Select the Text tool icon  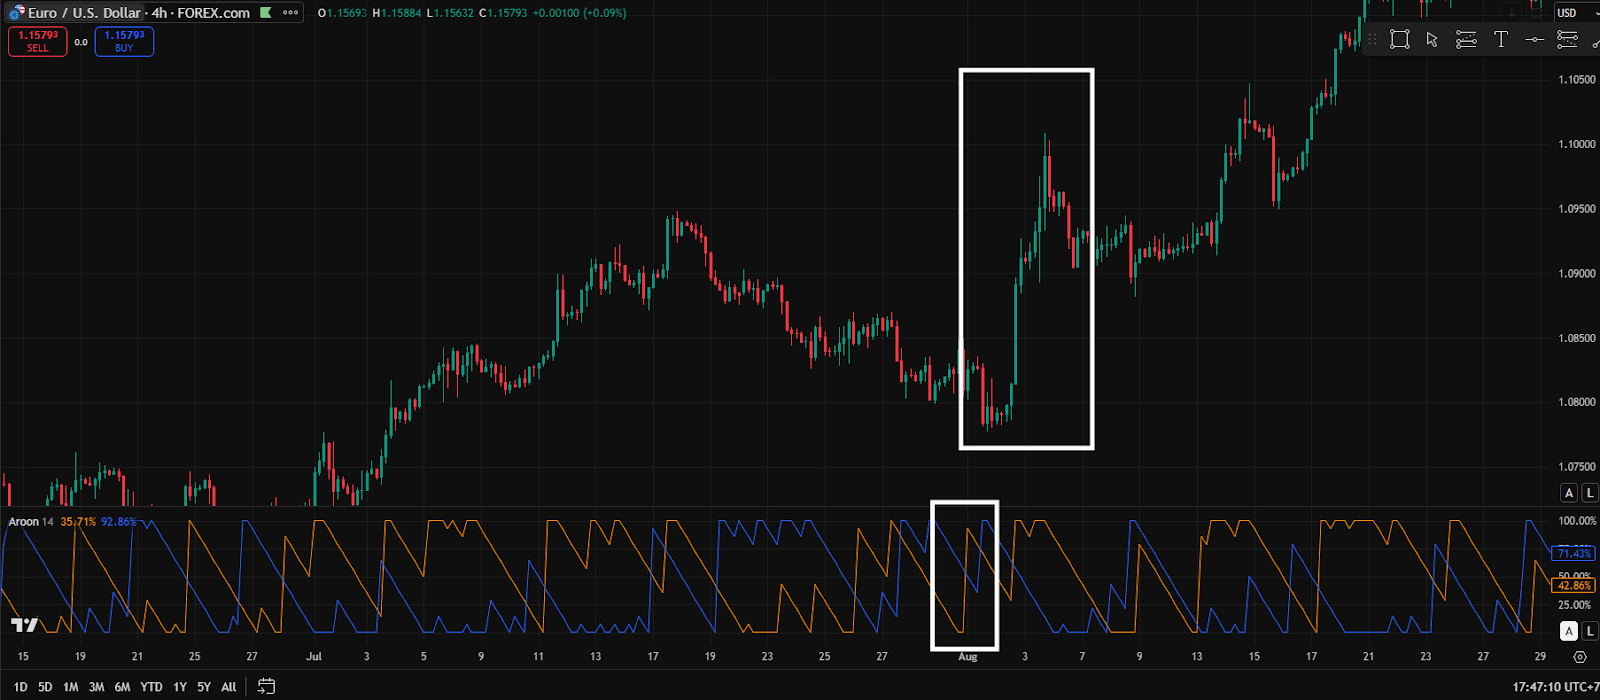point(1501,39)
